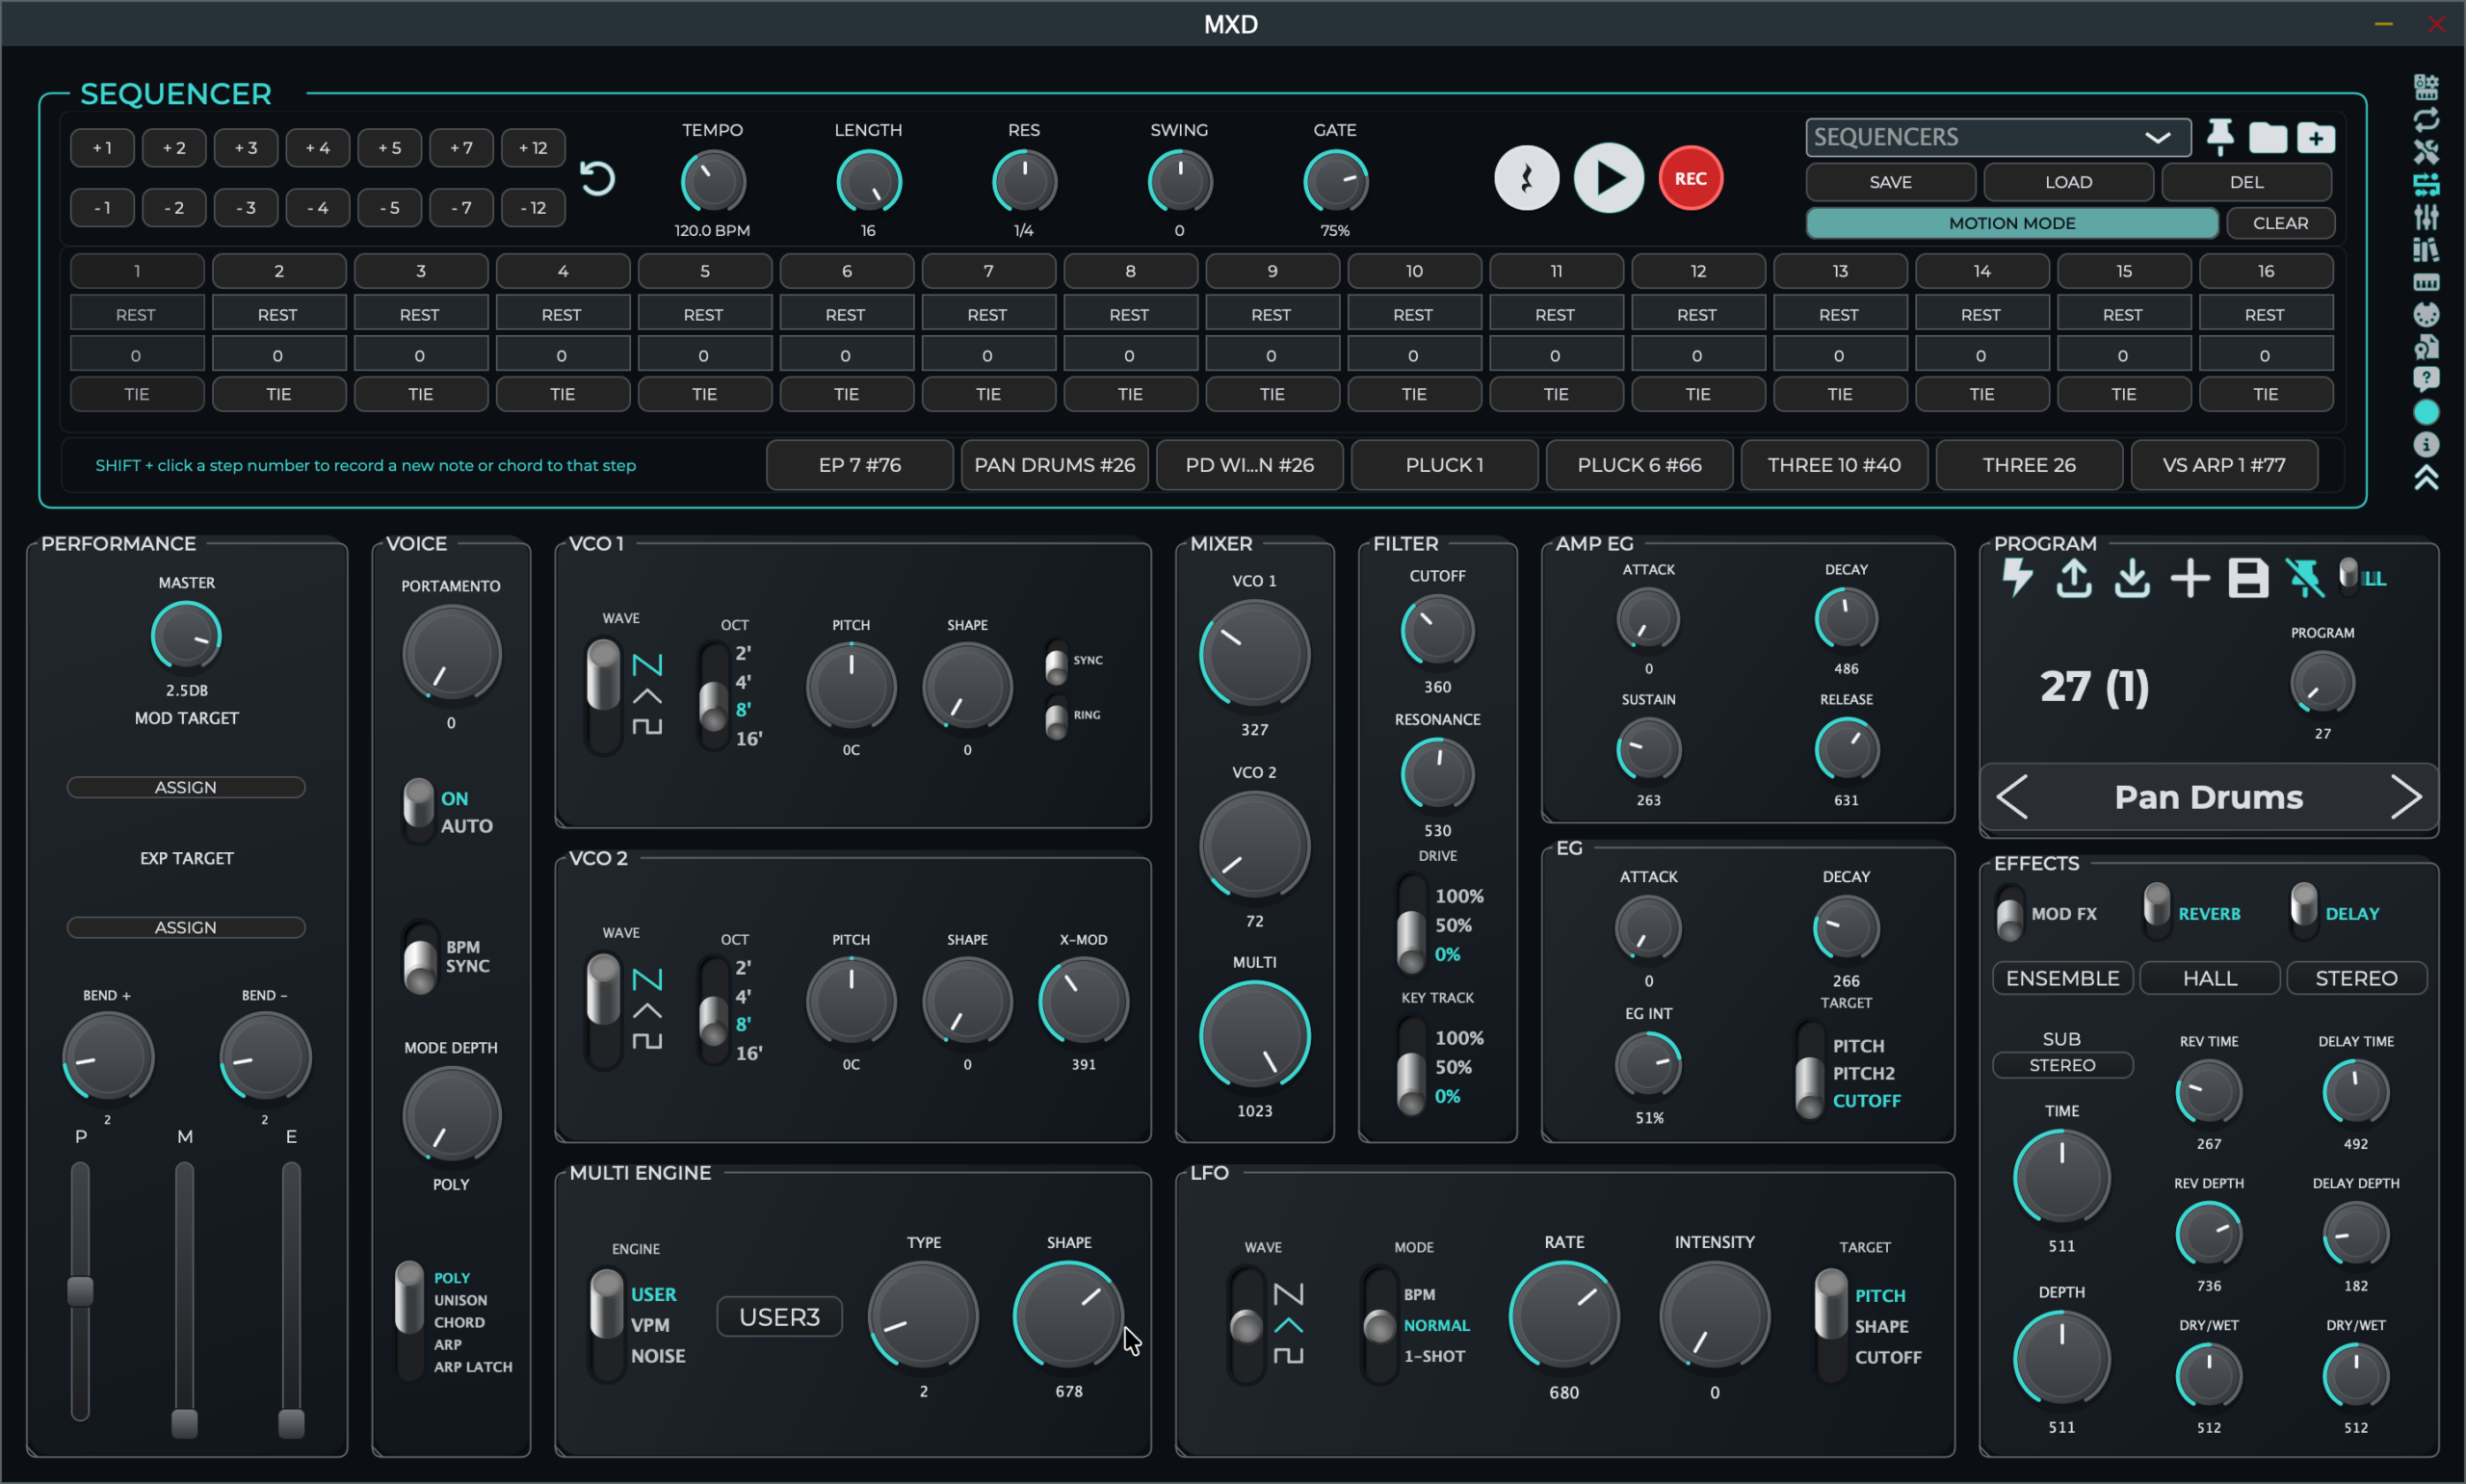Open the mixer faders sidebar icon
This screenshot has width=2466, height=1484.
tap(2425, 217)
